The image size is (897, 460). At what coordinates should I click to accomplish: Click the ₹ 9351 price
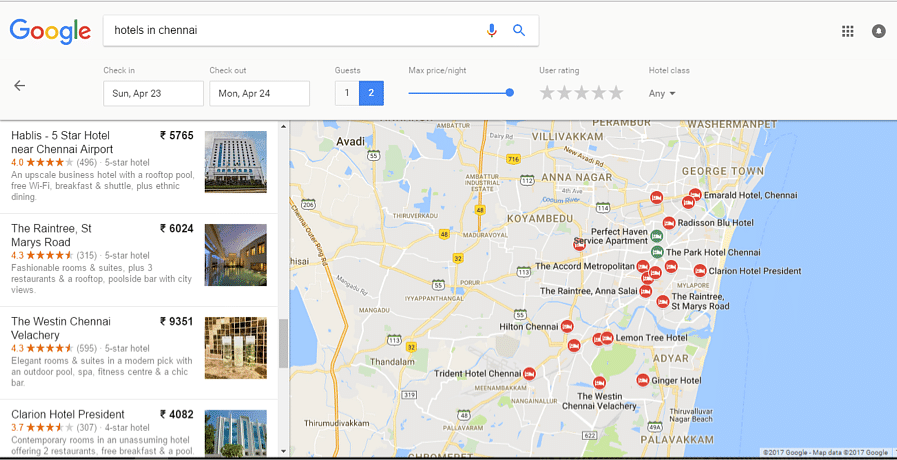177,322
